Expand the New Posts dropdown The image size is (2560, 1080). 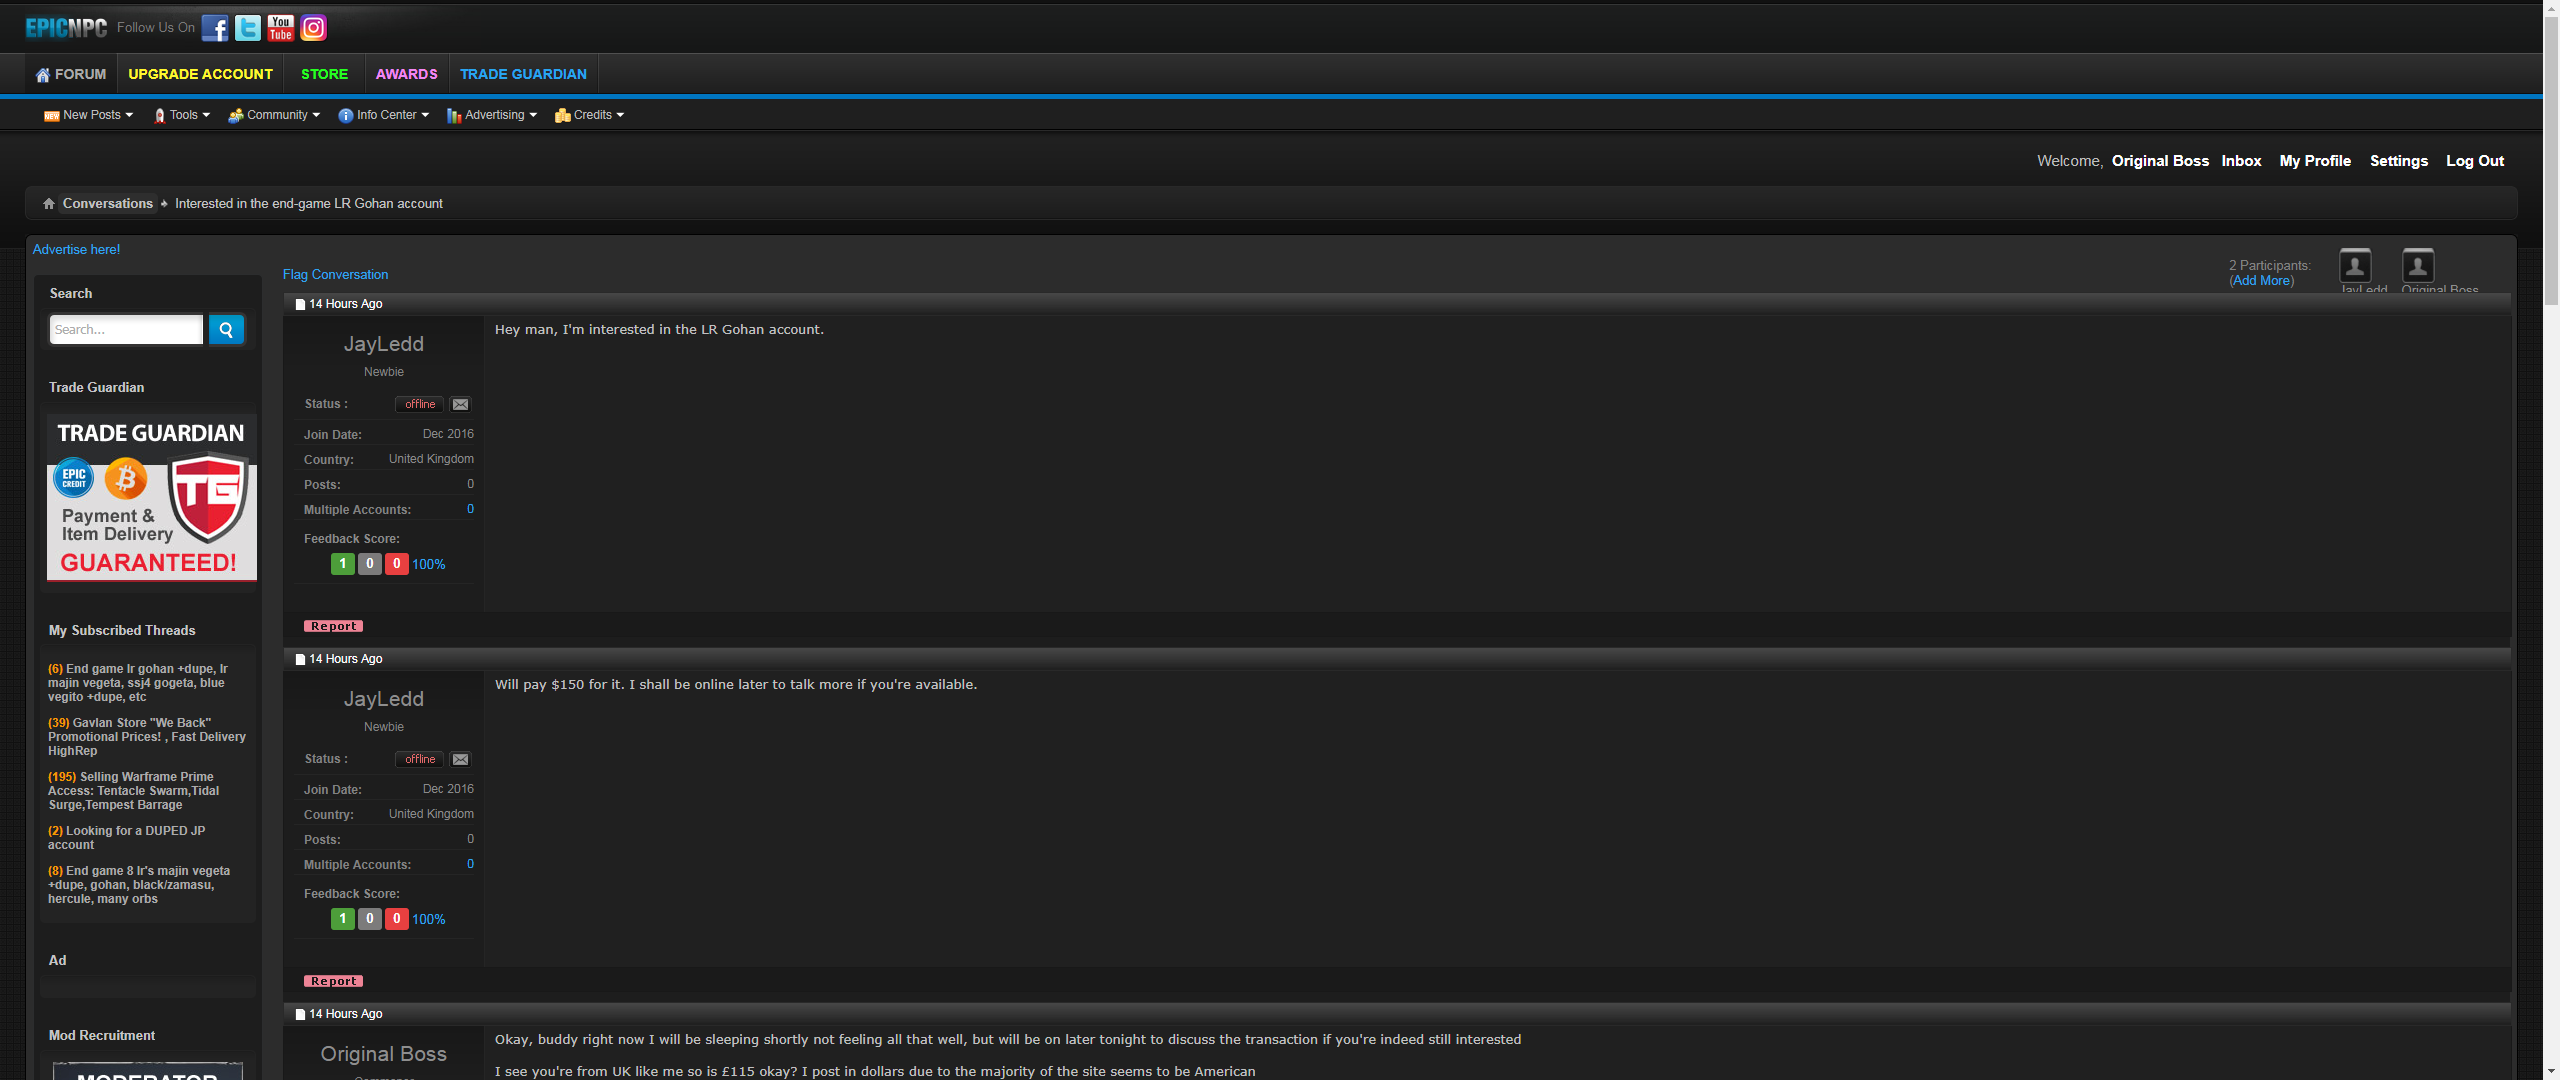tap(88, 115)
